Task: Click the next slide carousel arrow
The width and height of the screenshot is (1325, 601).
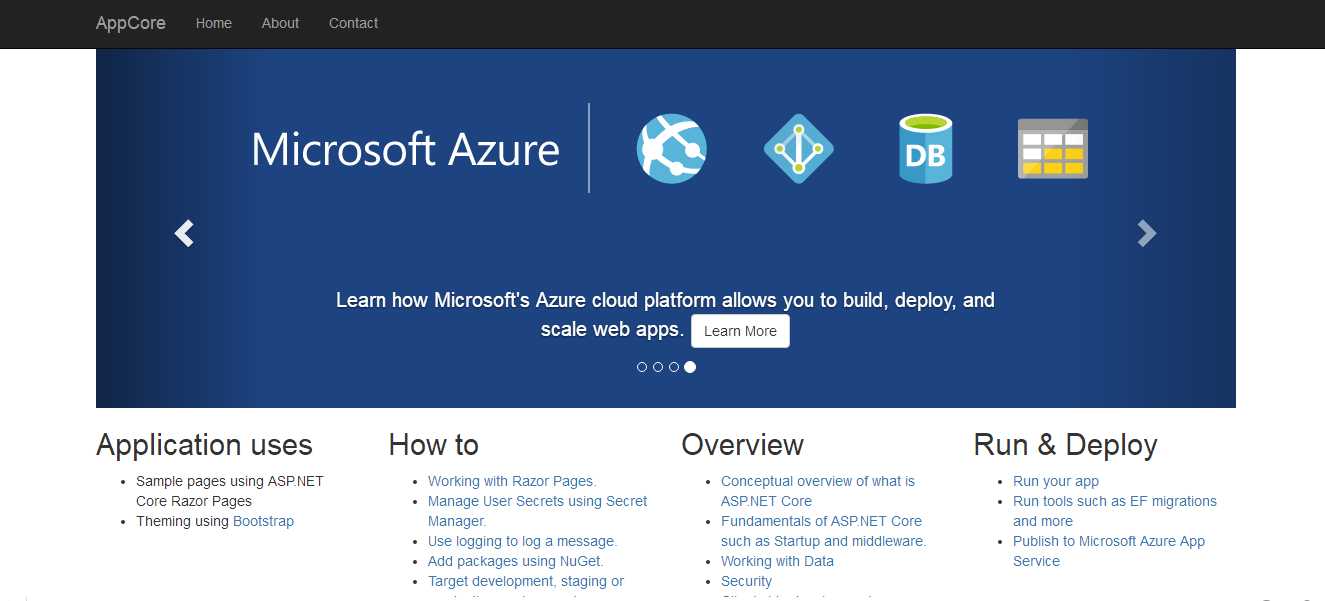Action: click(x=1146, y=233)
